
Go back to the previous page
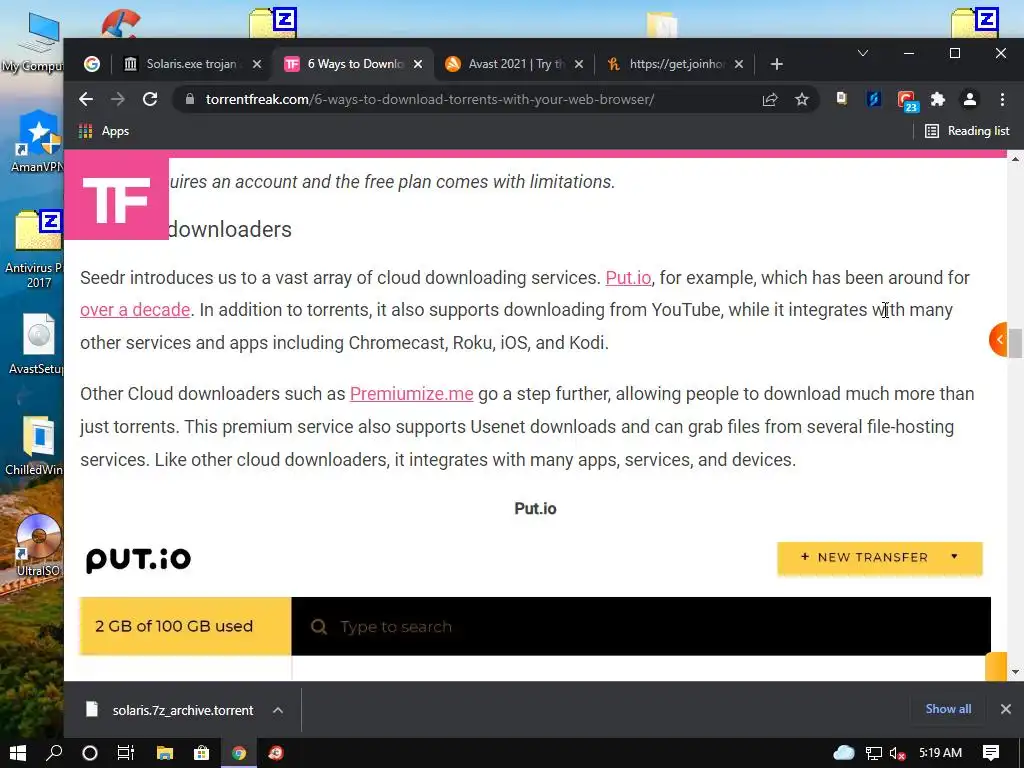86,99
